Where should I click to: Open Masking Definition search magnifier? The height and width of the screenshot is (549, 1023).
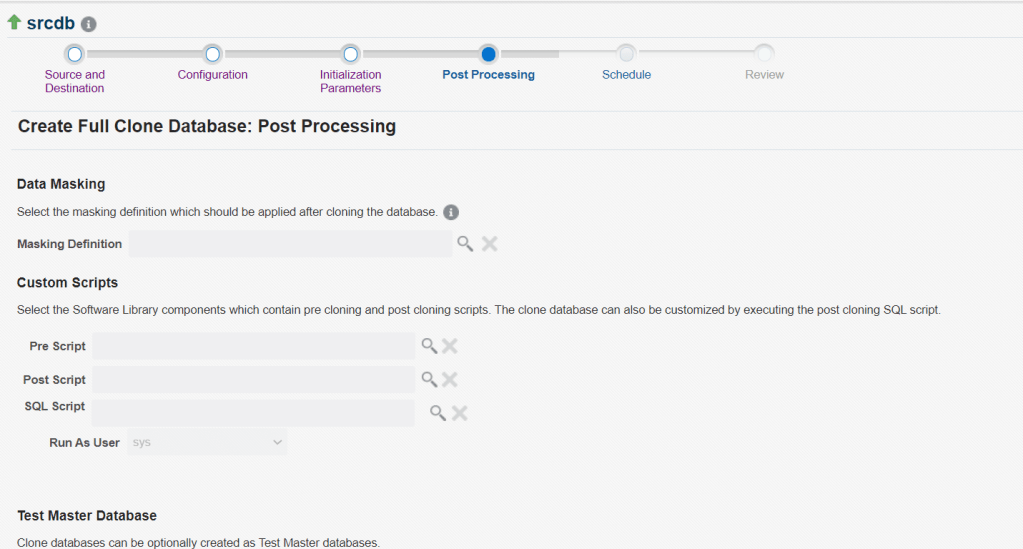pyautogui.click(x=465, y=243)
